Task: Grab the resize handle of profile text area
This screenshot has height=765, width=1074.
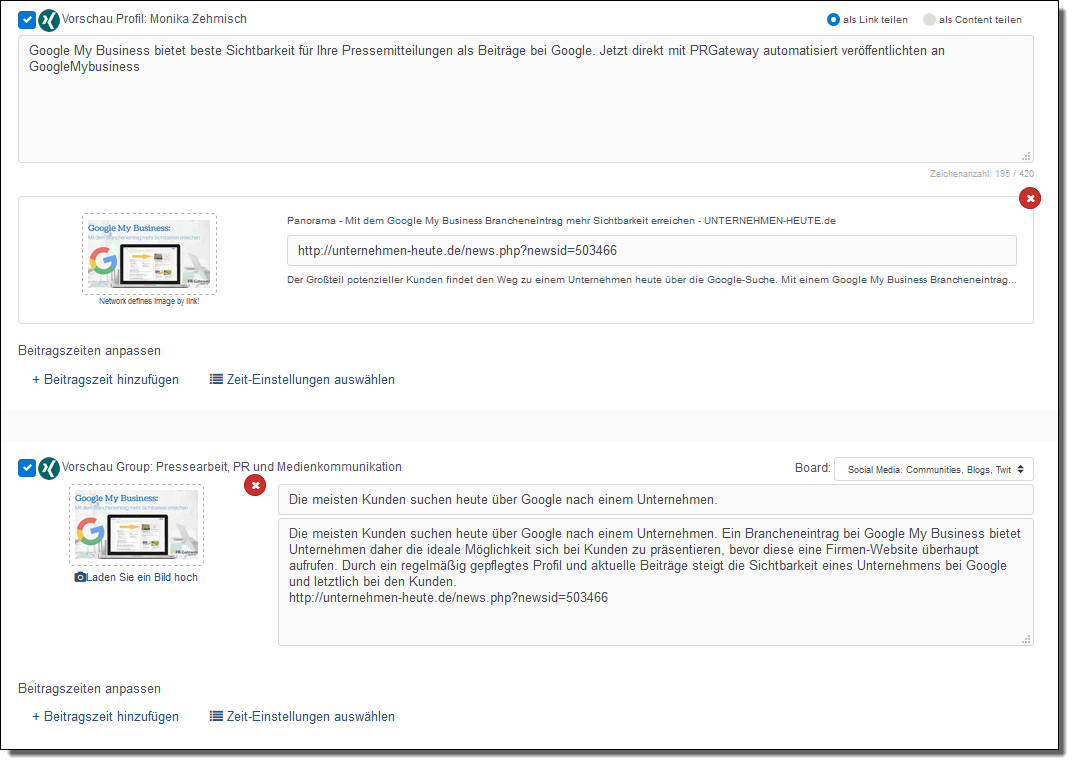Action: pos(1026,156)
